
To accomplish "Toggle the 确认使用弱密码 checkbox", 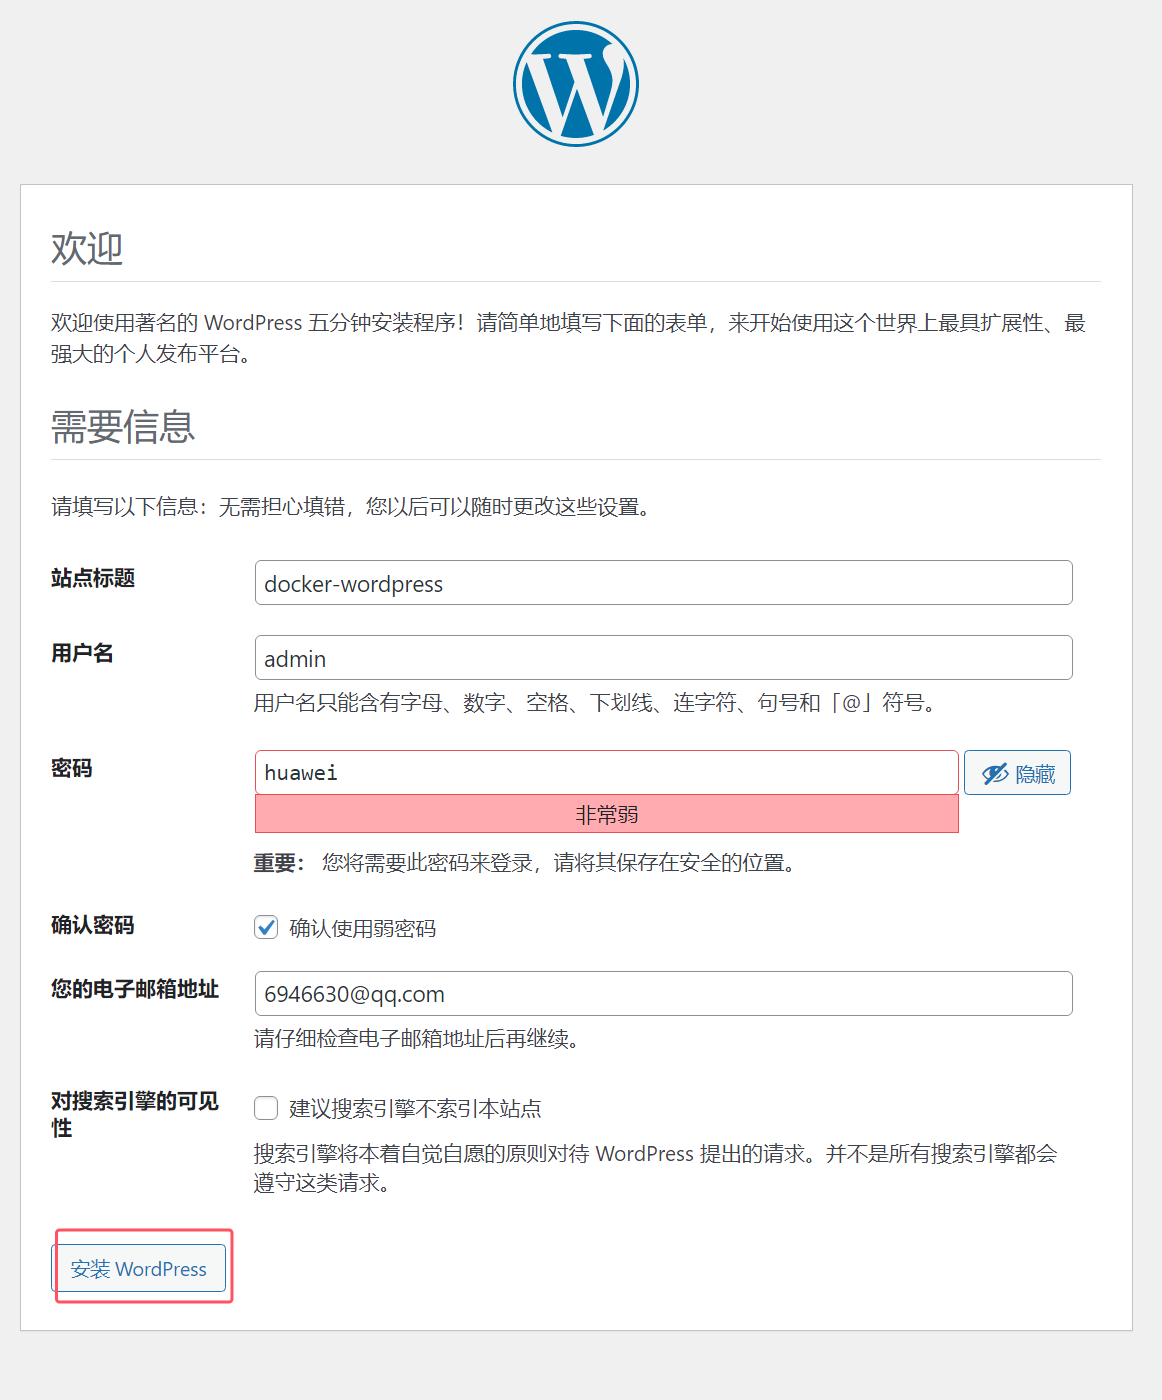I will pyautogui.click(x=266, y=928).
